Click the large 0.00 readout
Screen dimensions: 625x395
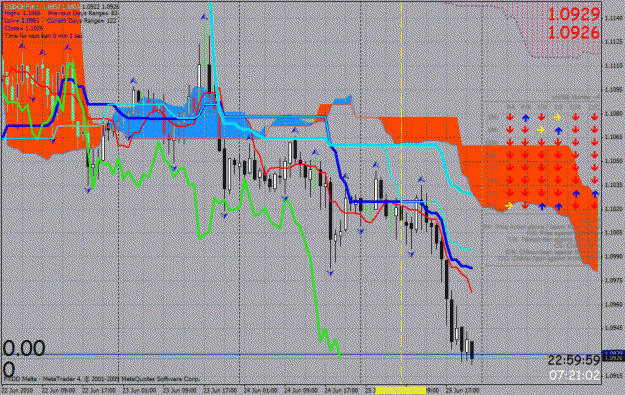coord(24,348)
